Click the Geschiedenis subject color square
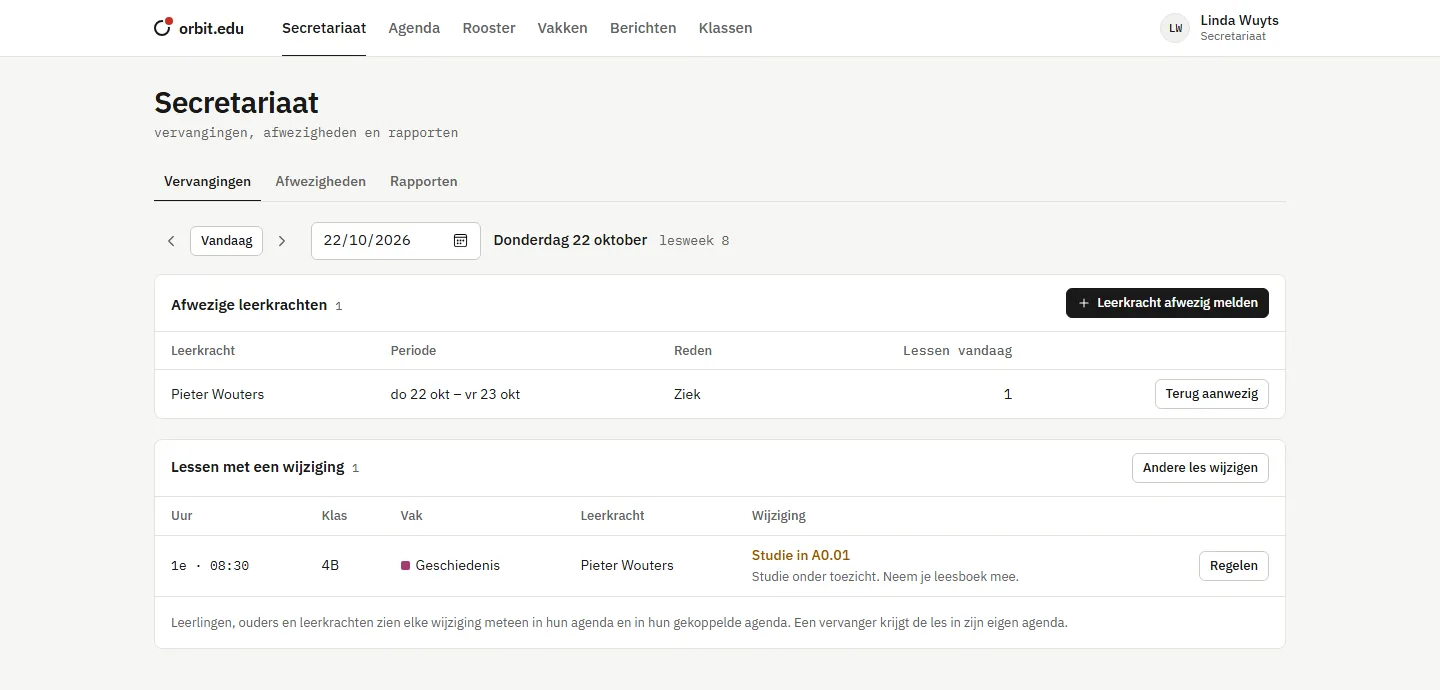 click(x=405, y=566)
